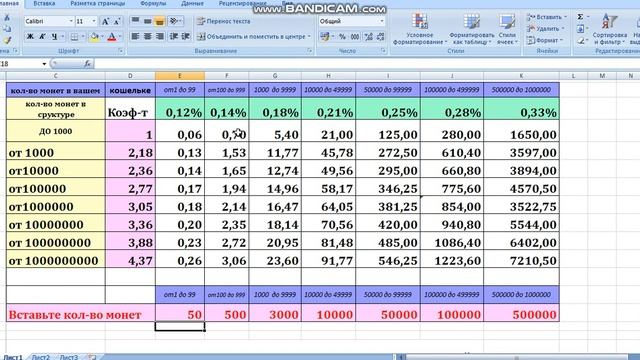The image size is (640, 360).
Task: Expand the font color dropdown arrow
Action: [120, 37]
